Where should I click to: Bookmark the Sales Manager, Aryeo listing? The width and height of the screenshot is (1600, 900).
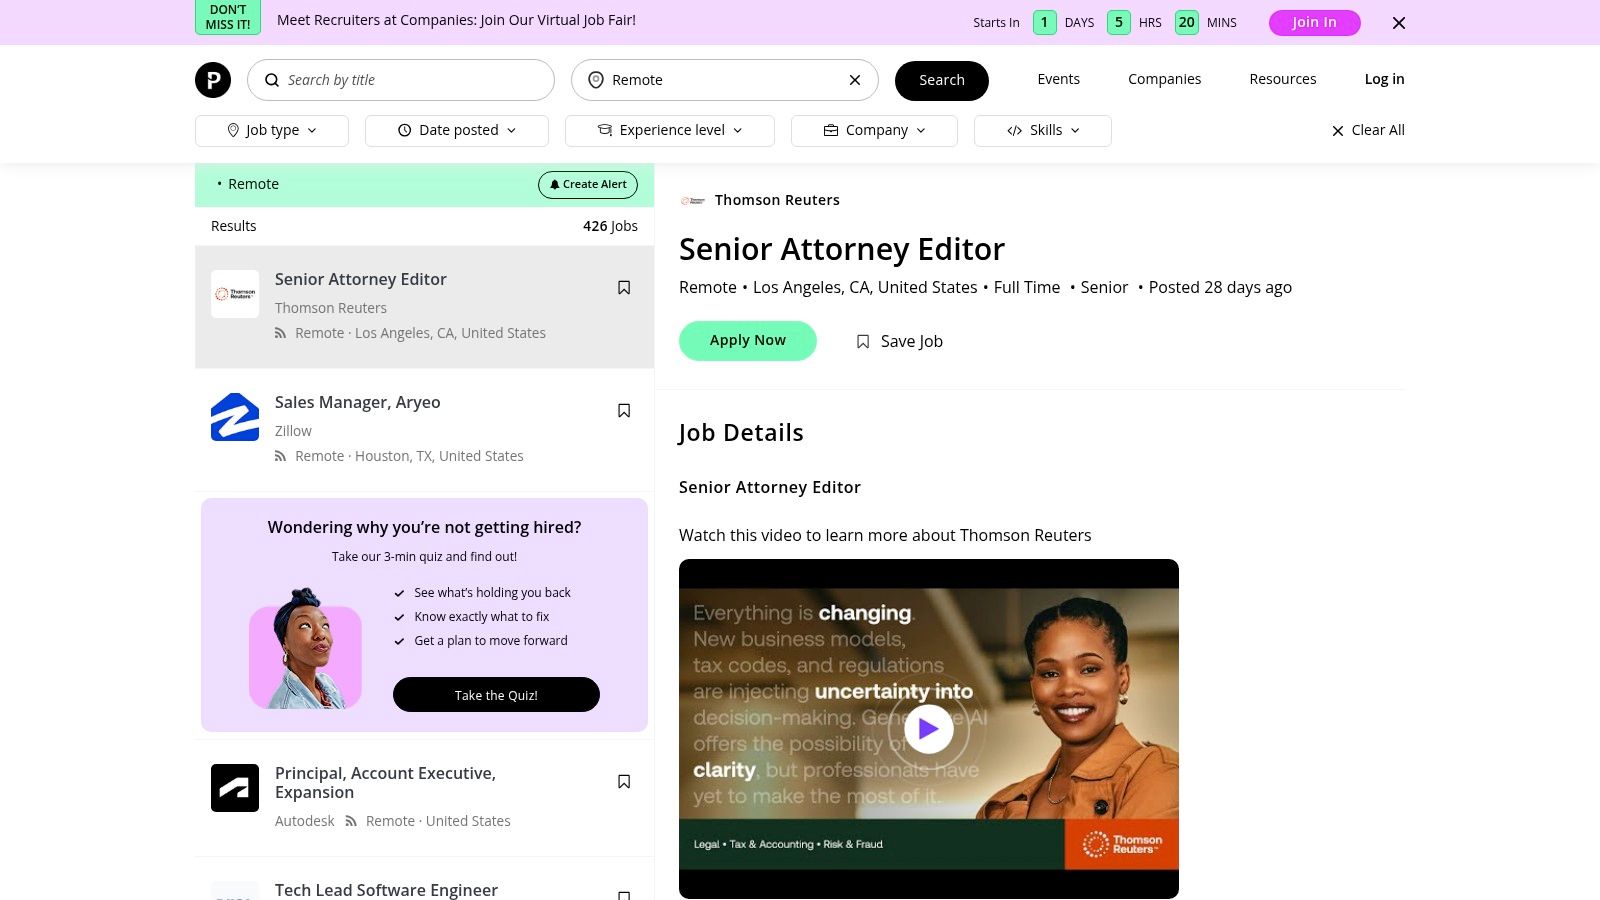pos(624,411)
